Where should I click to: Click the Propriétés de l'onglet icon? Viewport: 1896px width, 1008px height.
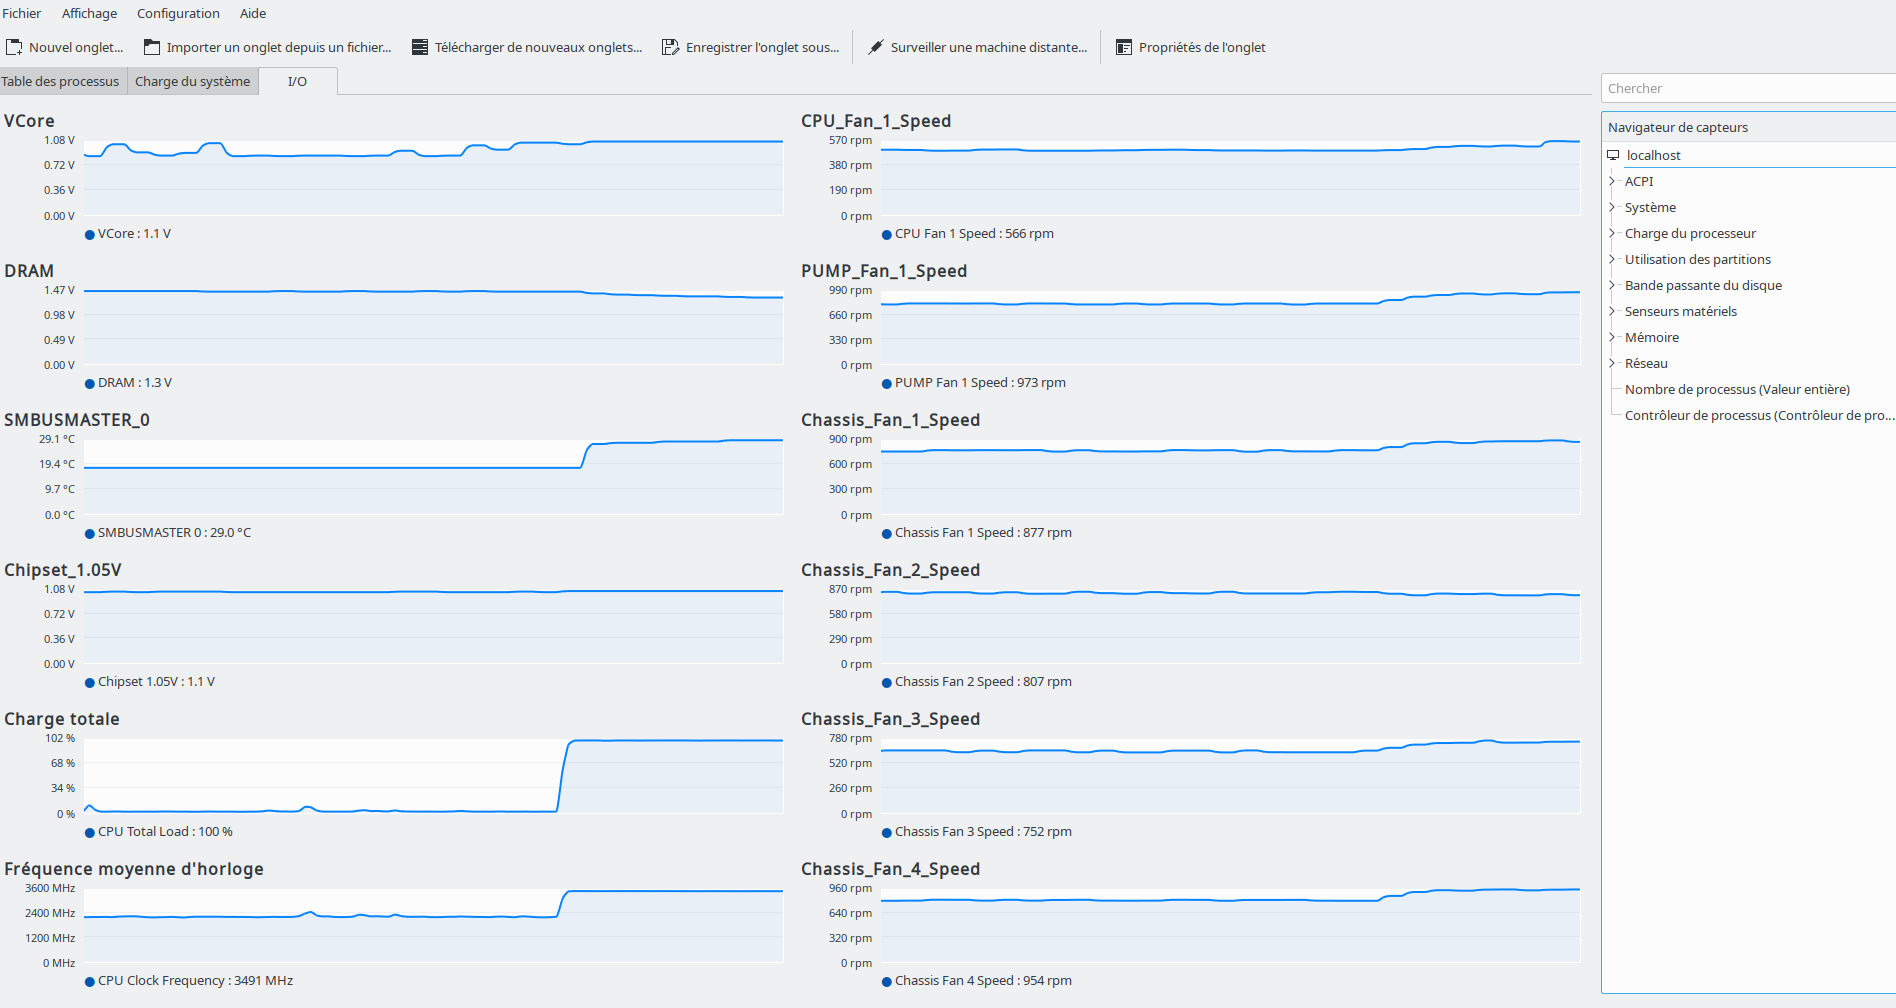(x=1124, y=47)
